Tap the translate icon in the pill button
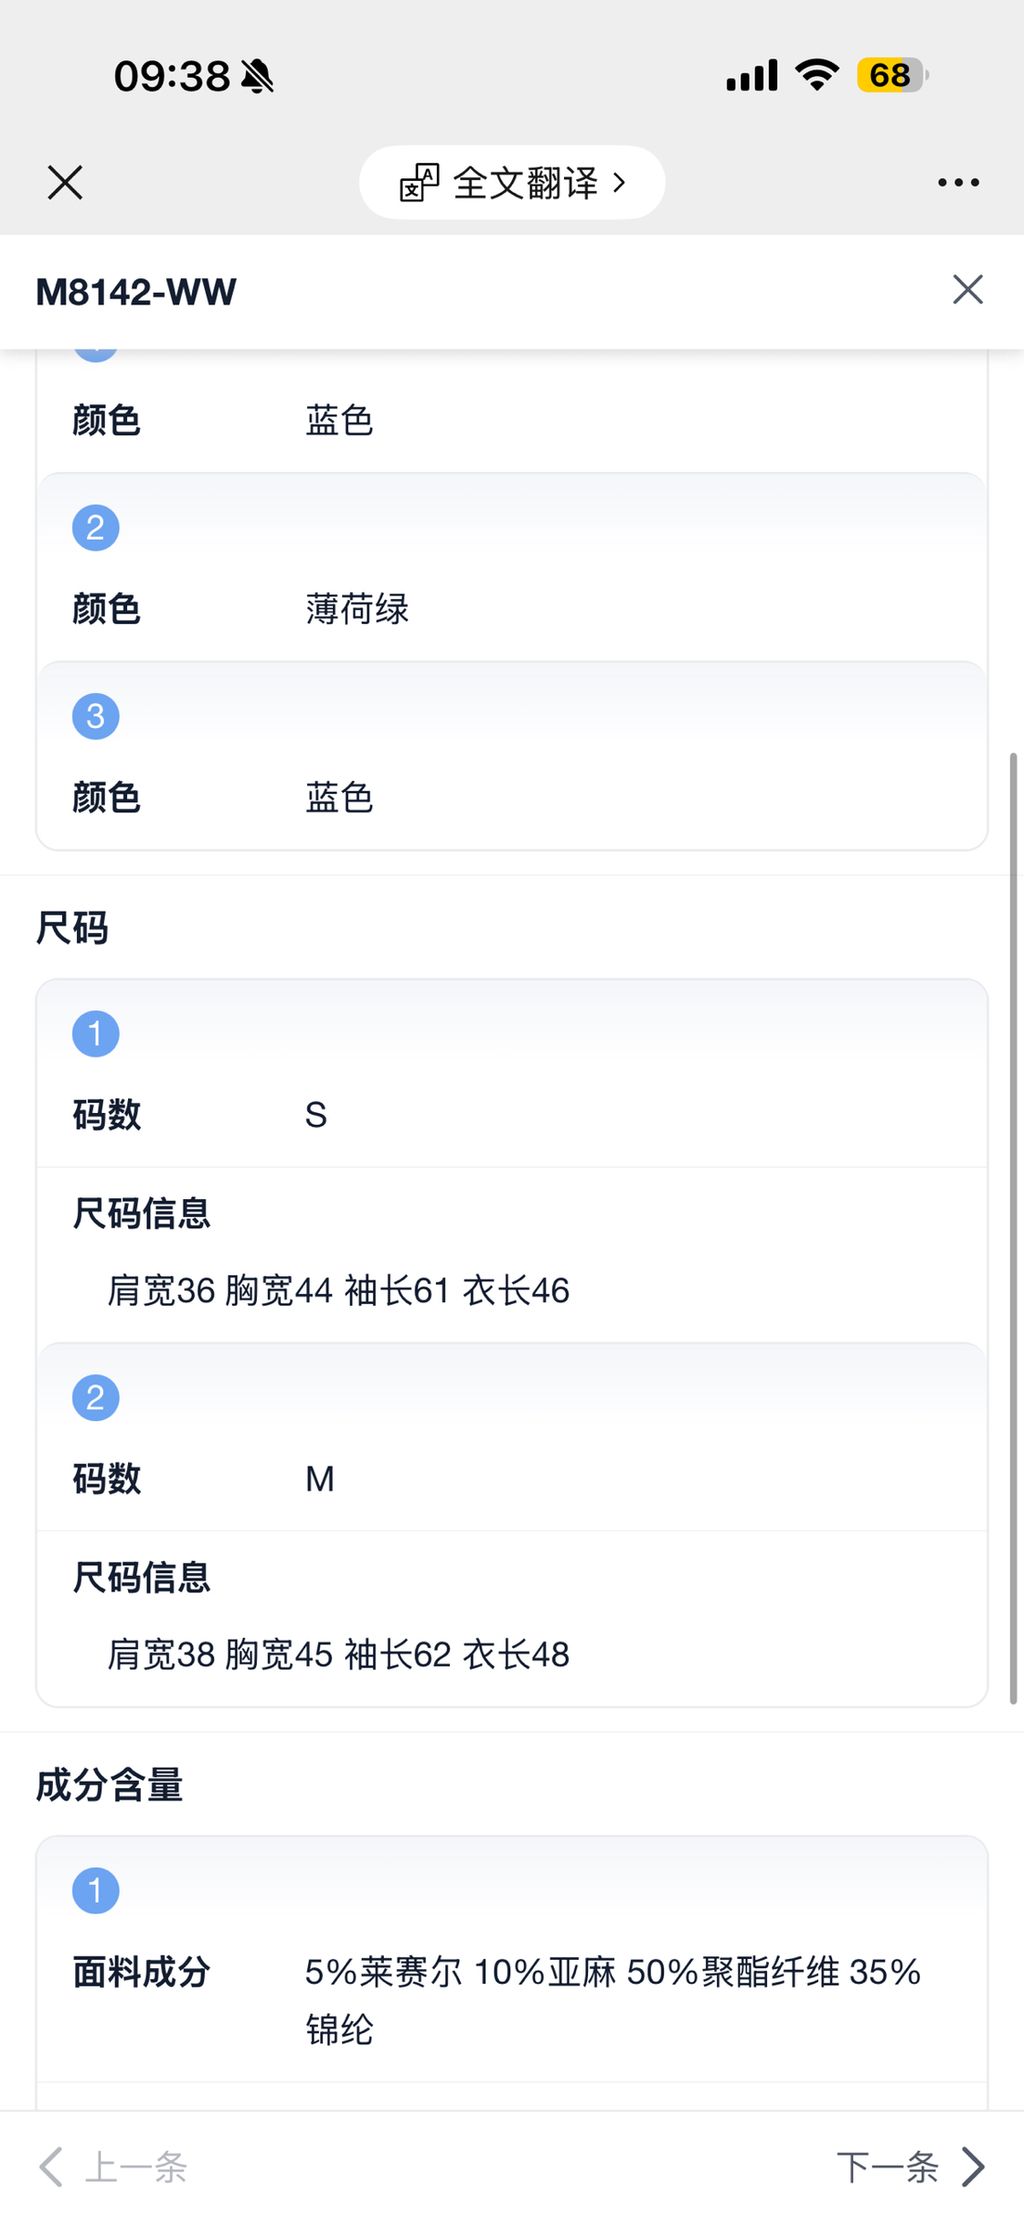 [419, 183]
